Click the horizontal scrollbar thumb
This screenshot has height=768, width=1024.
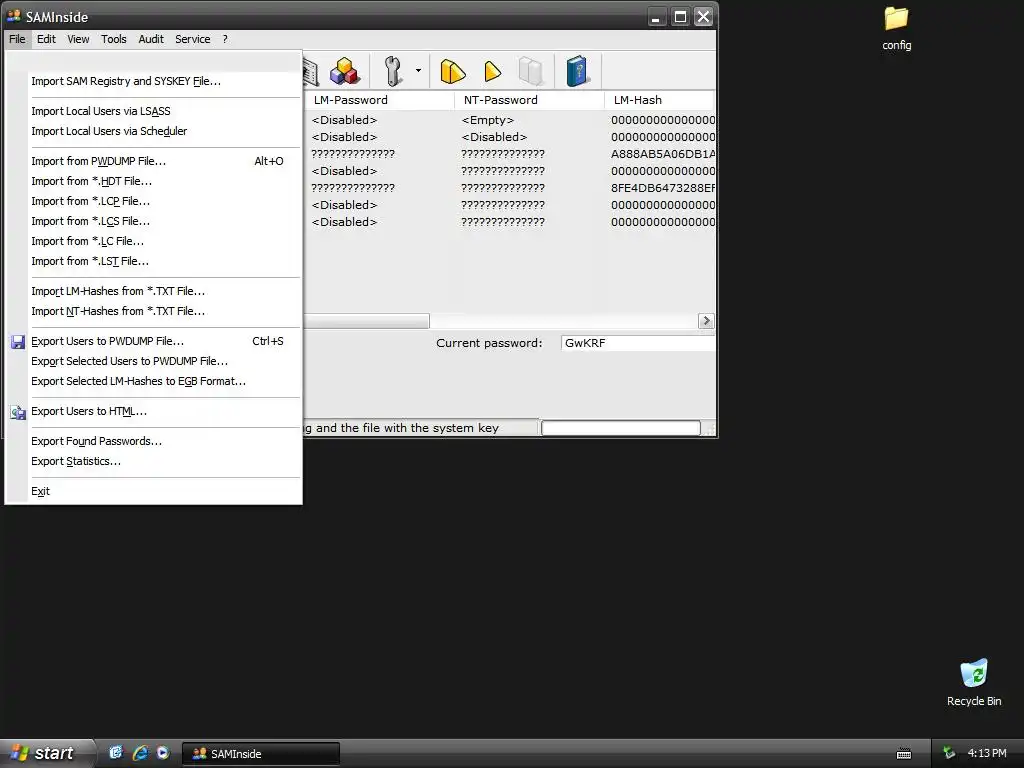coord(366,321)
